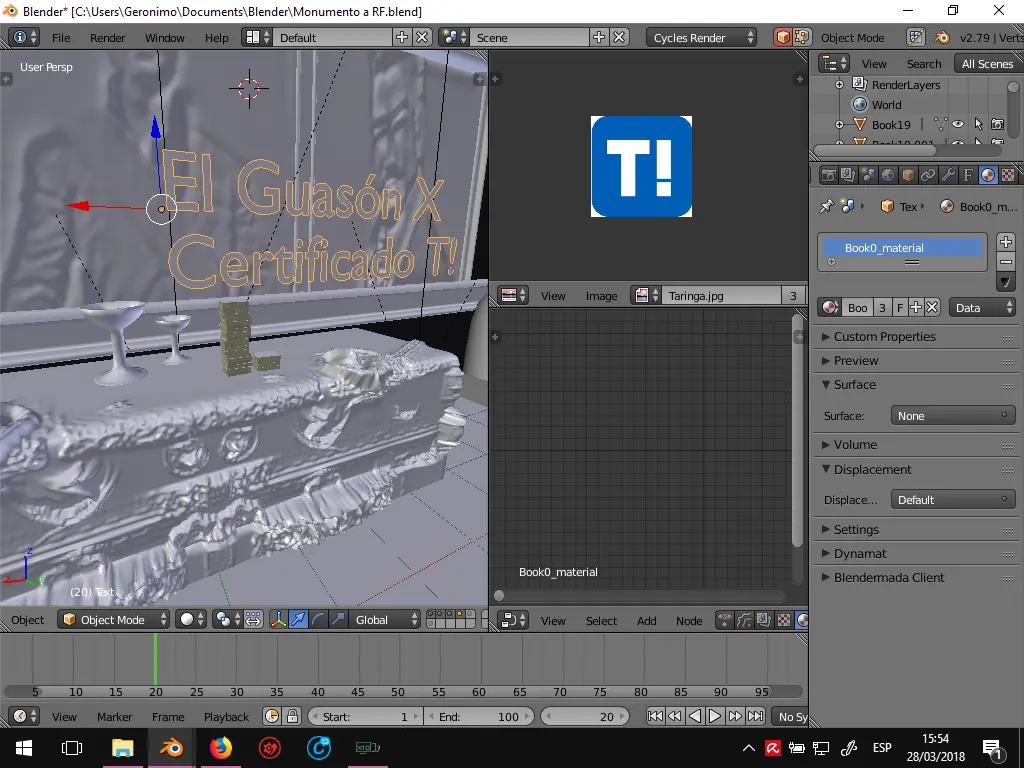1024x768 pixels.
Task: Open the Object properties tab (orange cube)
Action: pyautogui.click(x=908, y=174)
